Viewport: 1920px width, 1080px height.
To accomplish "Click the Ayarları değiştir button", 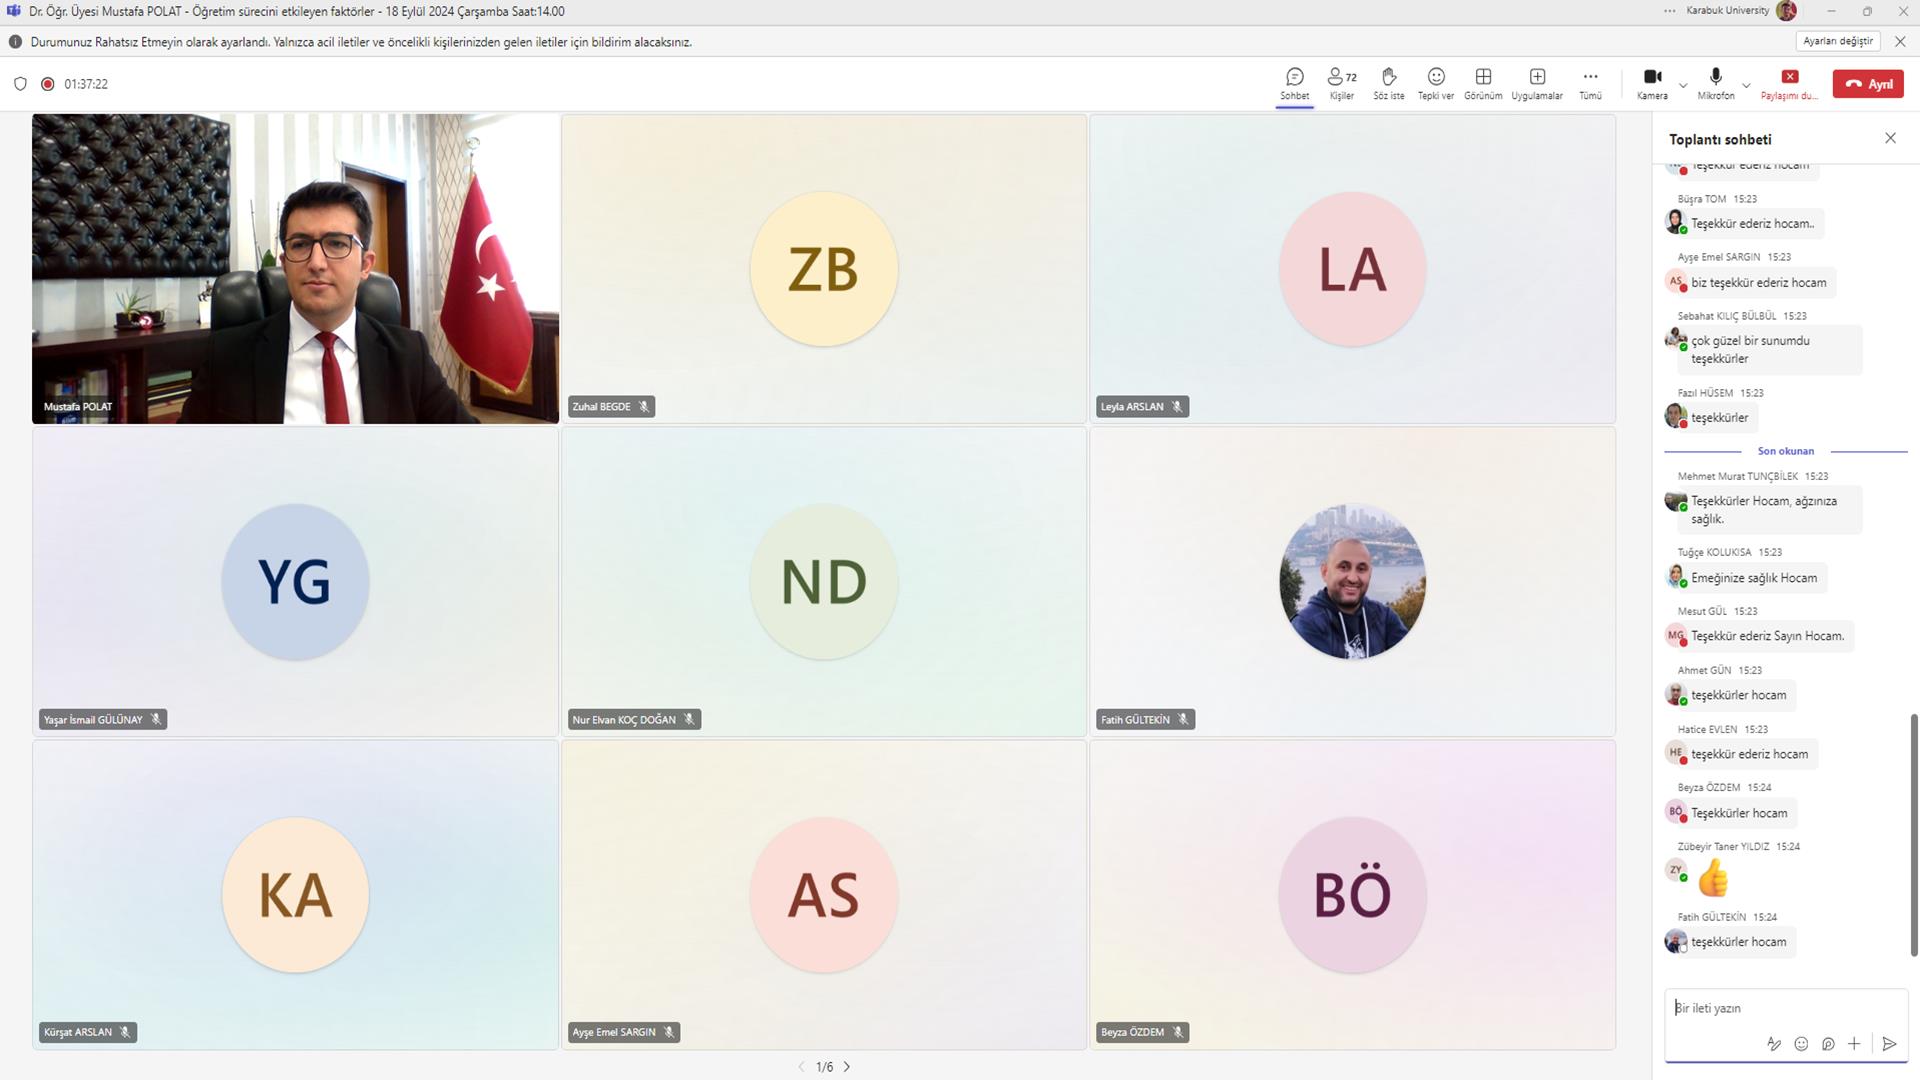I will tap(1838, 41).
